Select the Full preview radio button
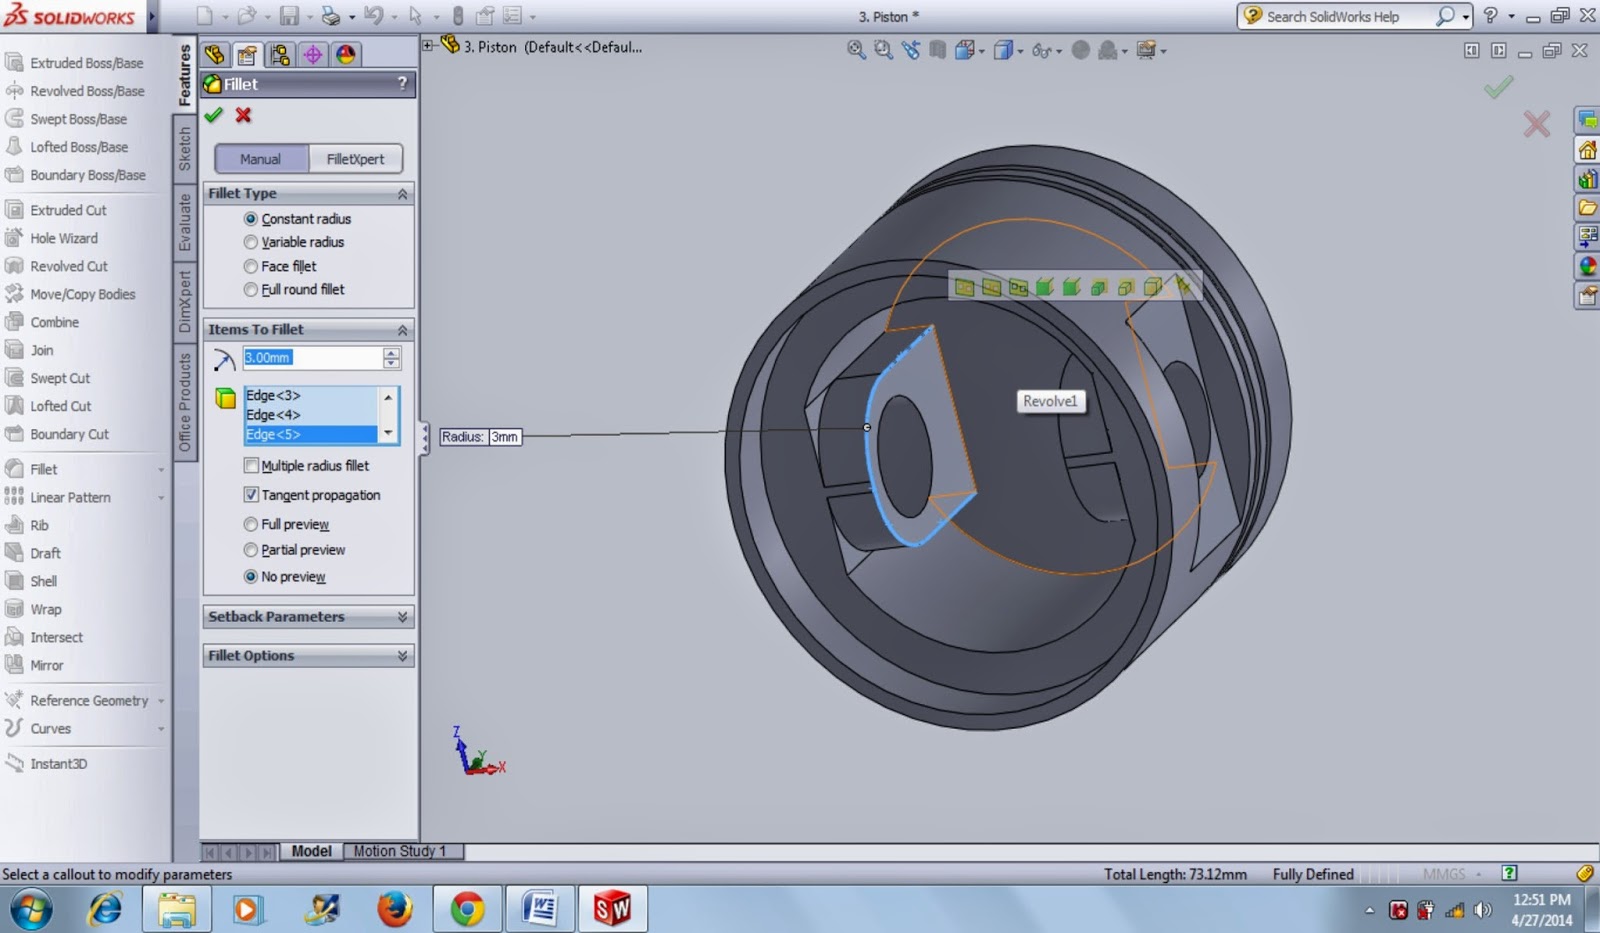 pos(251,524)
